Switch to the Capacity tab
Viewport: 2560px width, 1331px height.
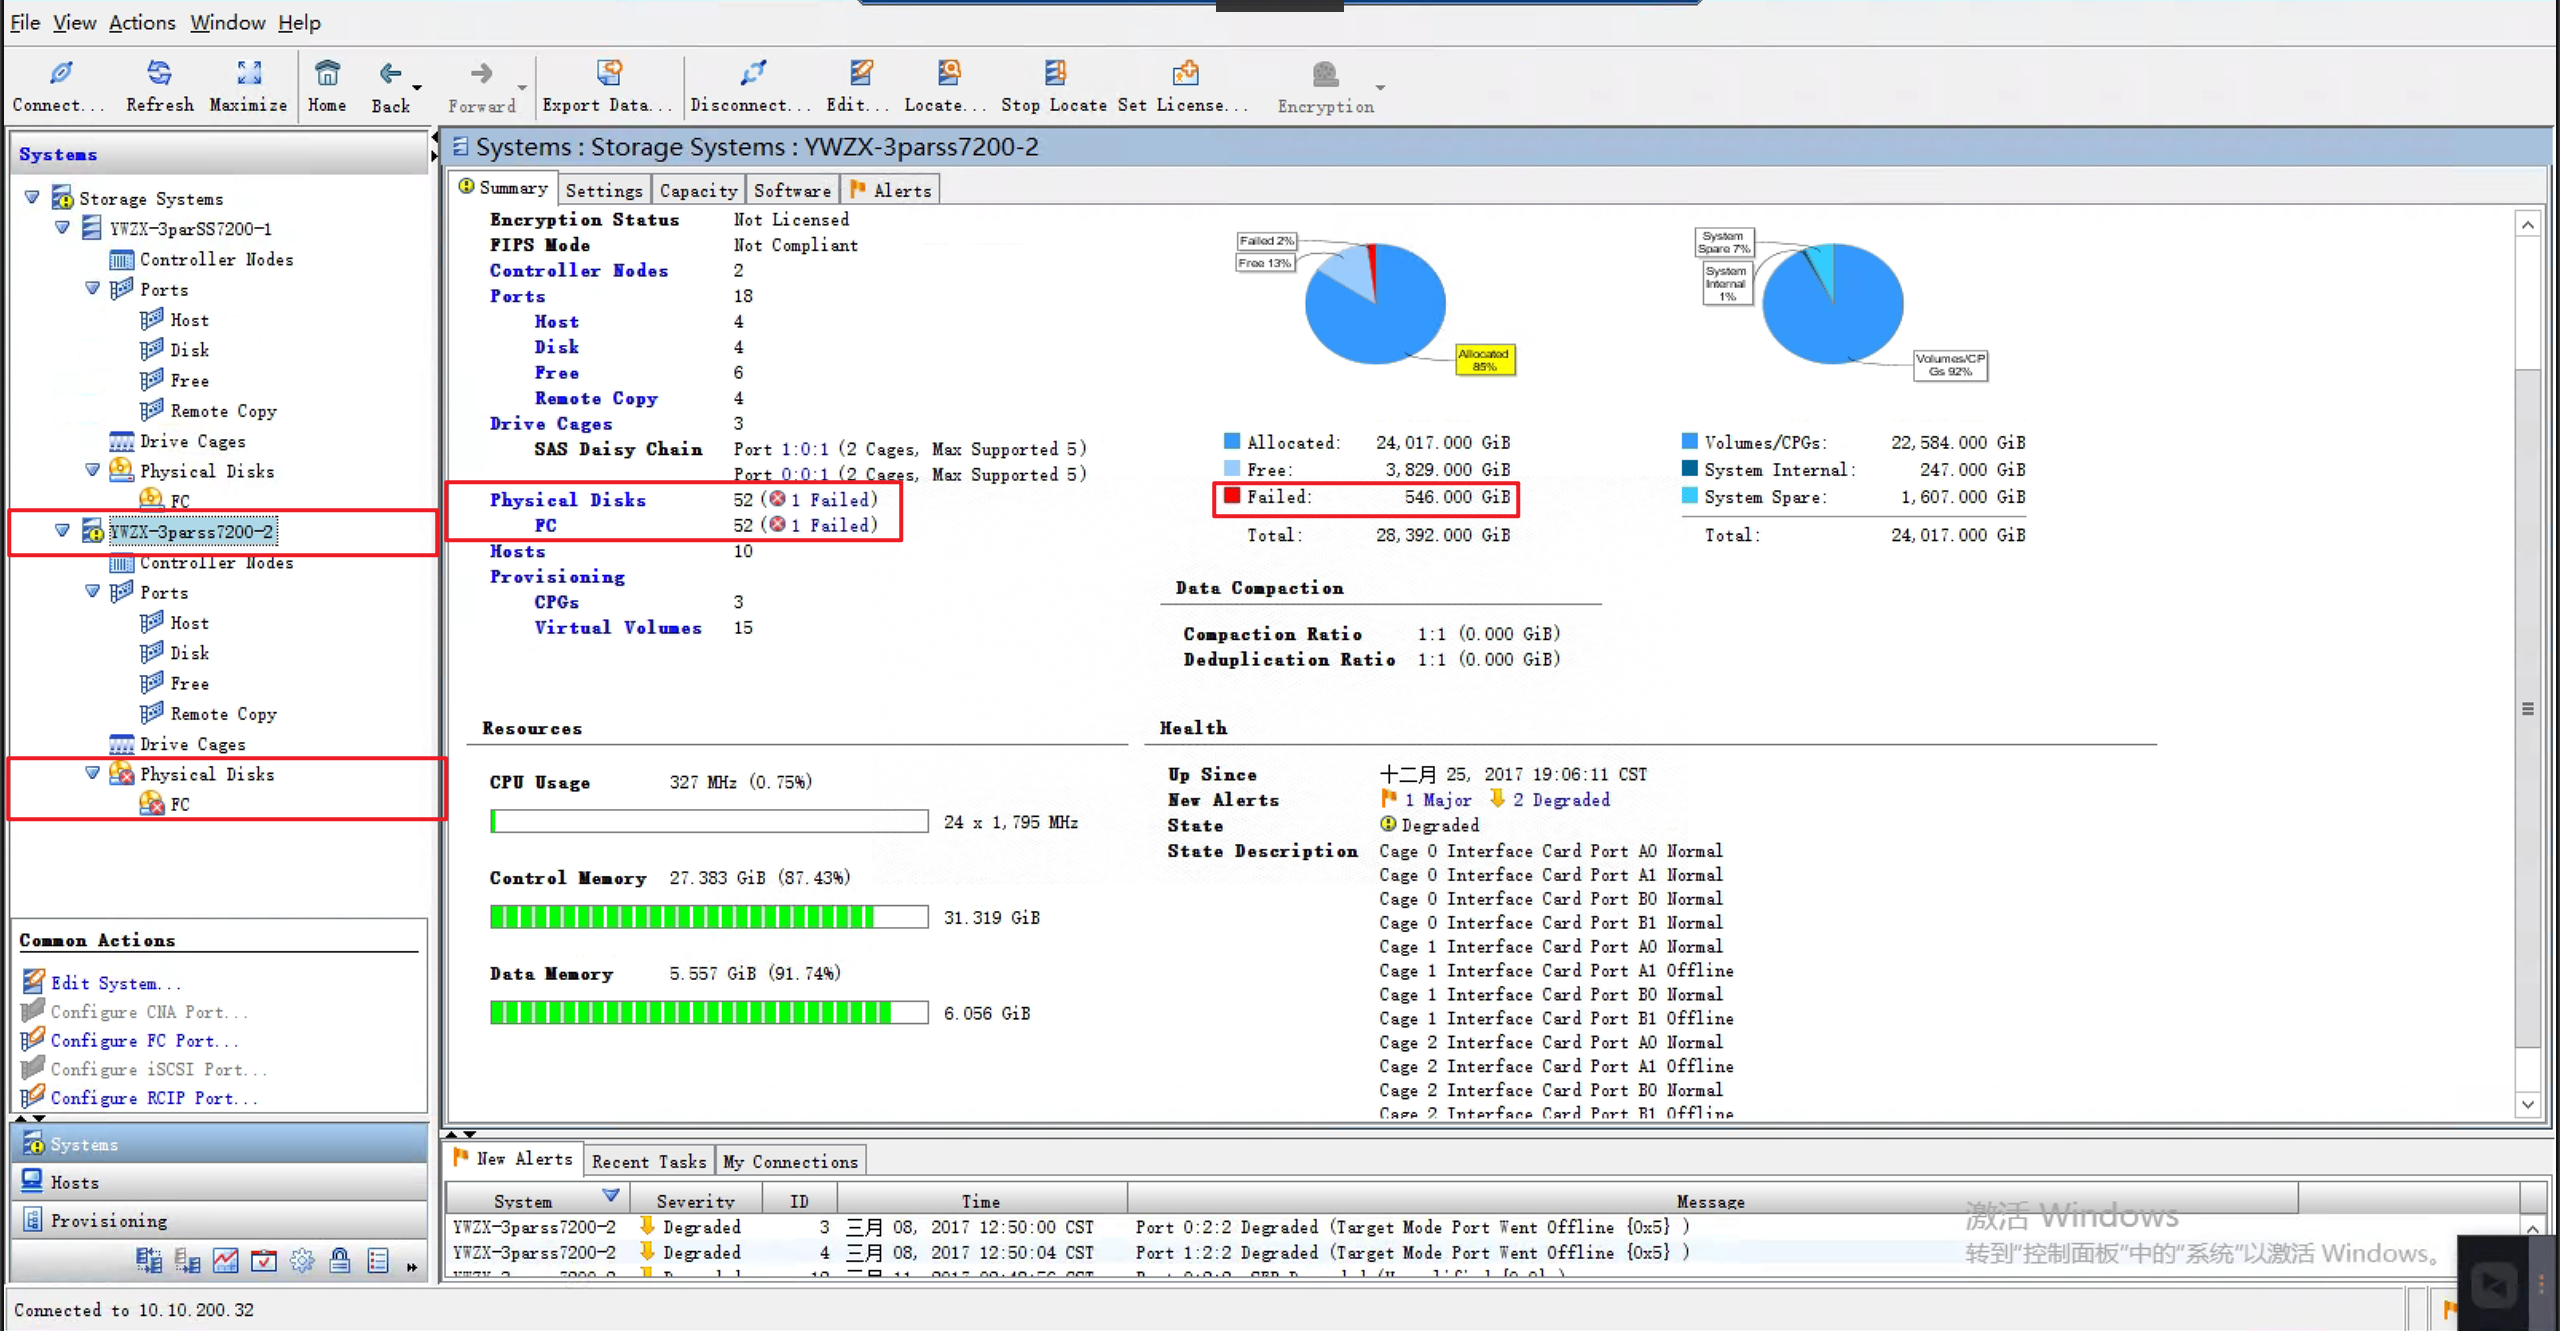pyautogui.click(x=698, y=190)
